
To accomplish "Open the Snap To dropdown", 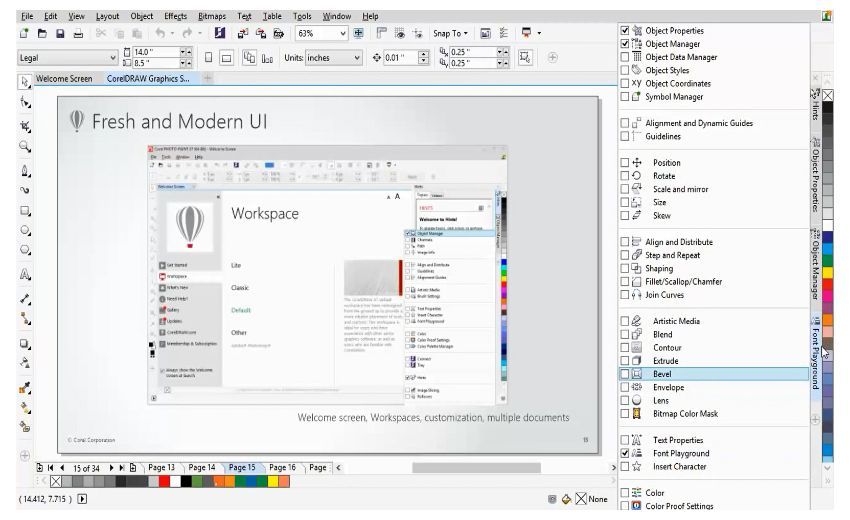I will point(450,34).
